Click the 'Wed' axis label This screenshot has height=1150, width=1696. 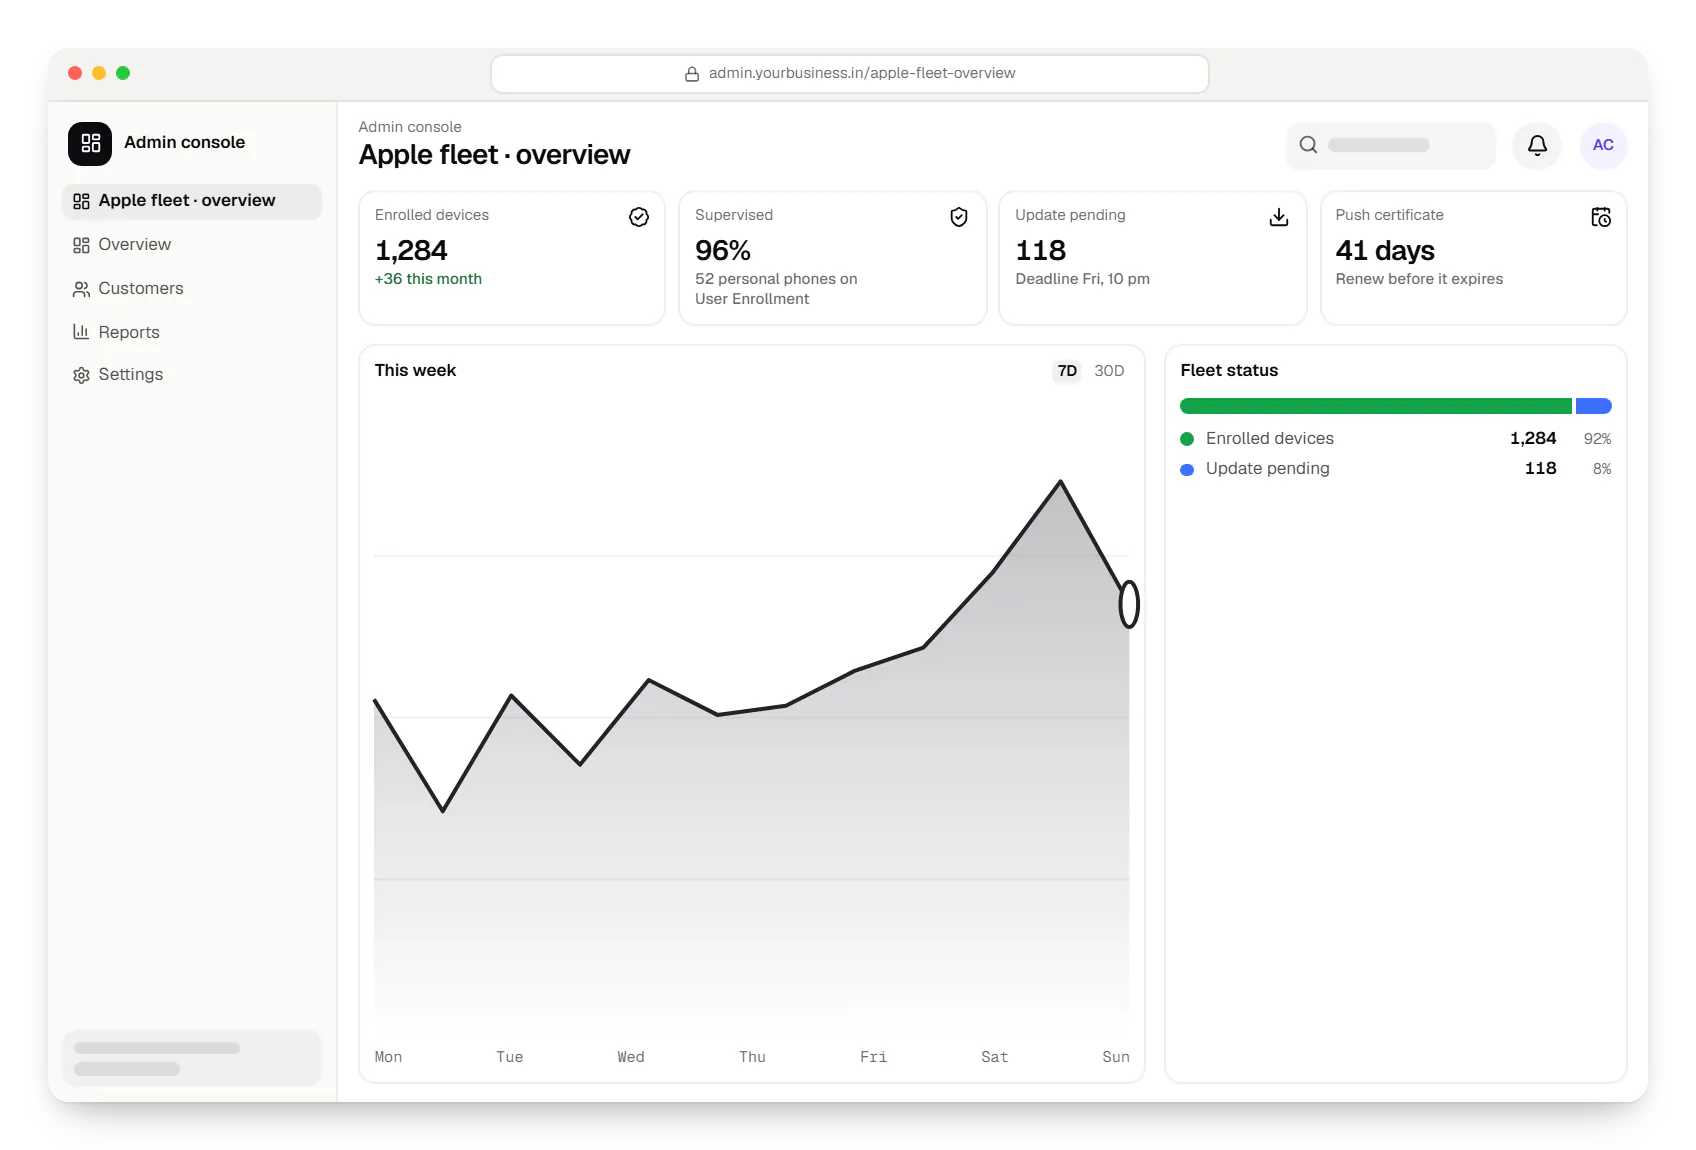(x=631, y=1057)
